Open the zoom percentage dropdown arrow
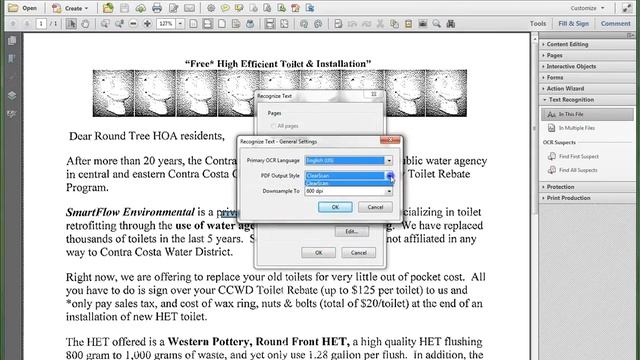The image size is (640, 360). click(x=180, y=24)
